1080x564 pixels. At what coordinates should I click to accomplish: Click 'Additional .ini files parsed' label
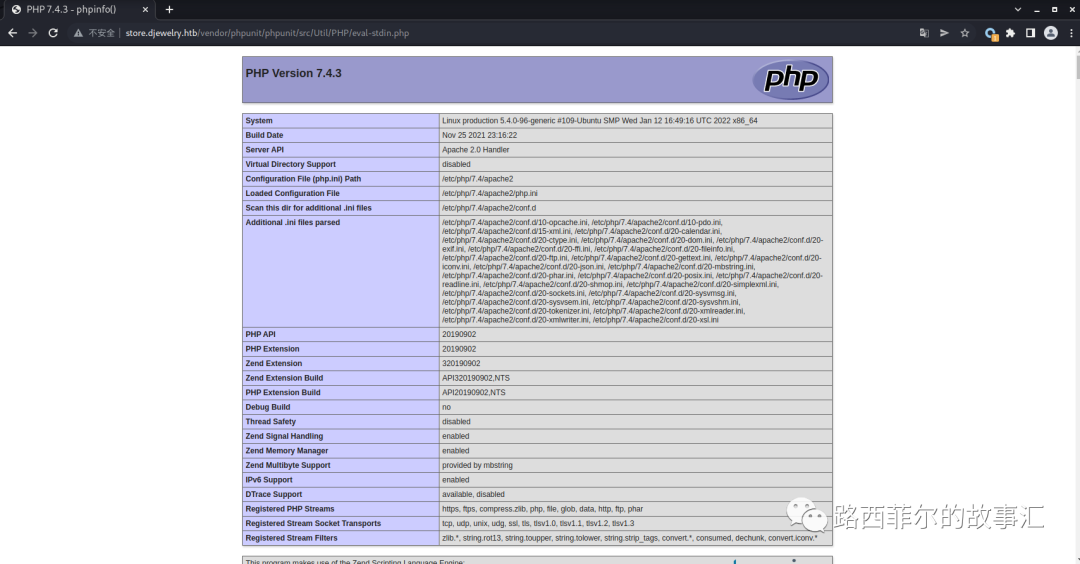coord(293,222)
